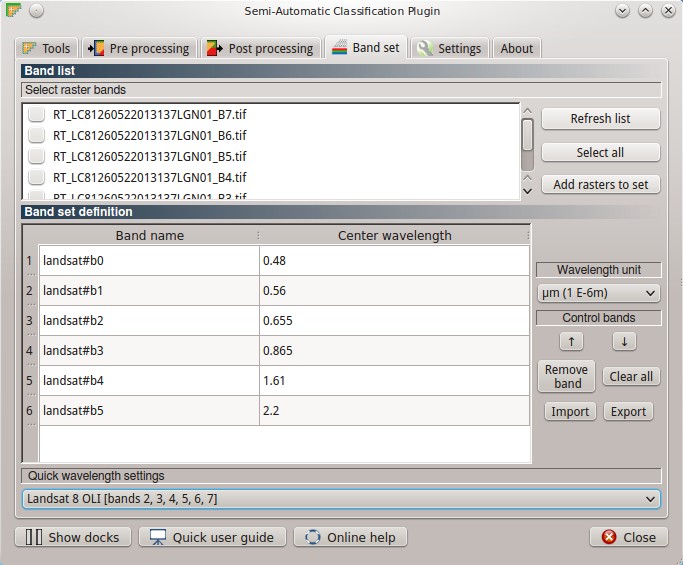Click the band list scroll up arrow
This screenshot has width=683, height=565.
coord(527,111)
